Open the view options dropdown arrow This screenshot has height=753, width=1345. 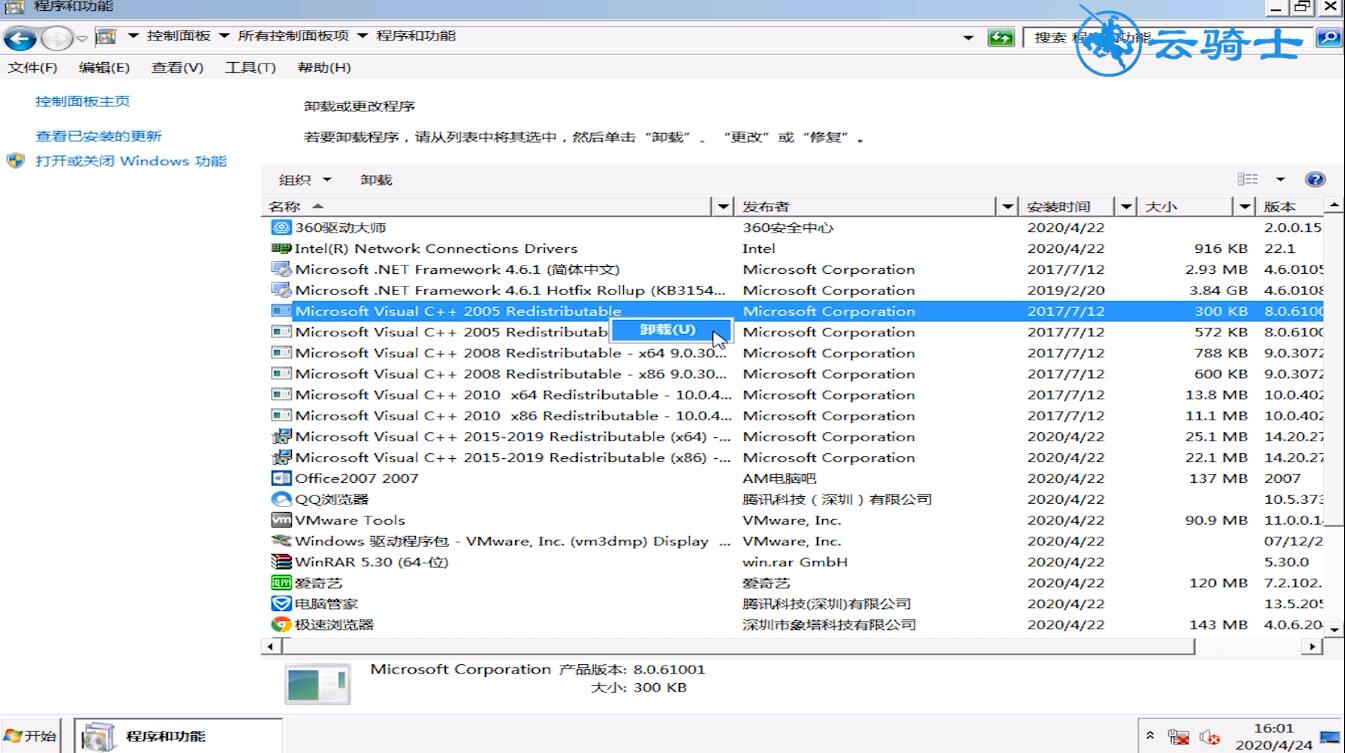[1280, 180]
